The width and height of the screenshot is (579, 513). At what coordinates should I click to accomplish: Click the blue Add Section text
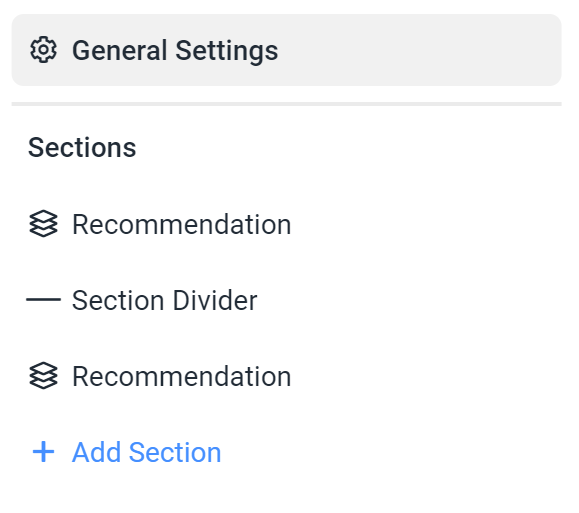click(147, 452)
